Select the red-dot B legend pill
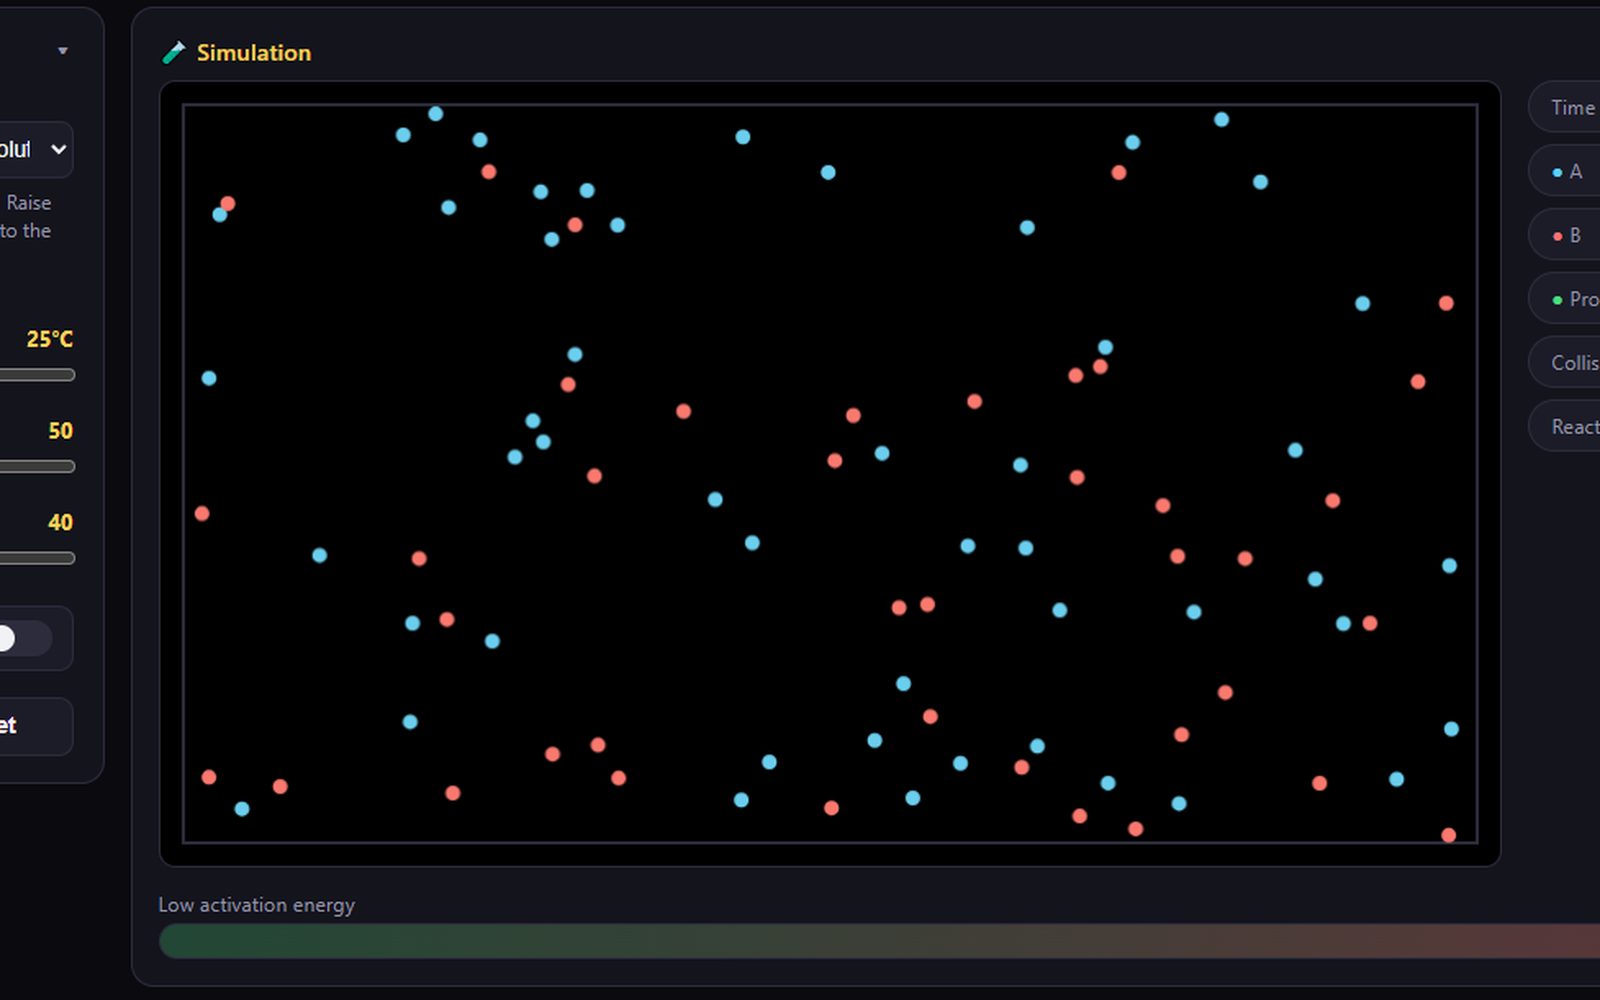This screenshot has width=1600, height=1000. pos(1564,235)
